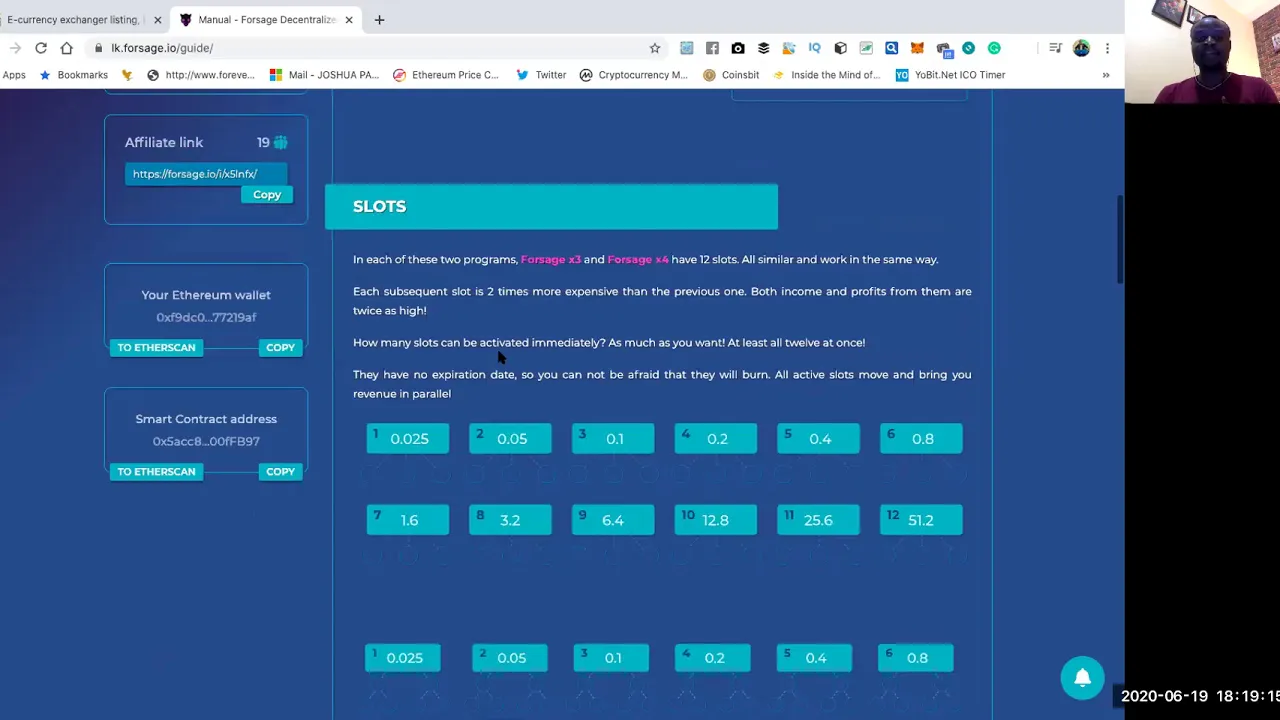
Task: Open the Coinsbit bookmark
Action: tap(731, 75)
